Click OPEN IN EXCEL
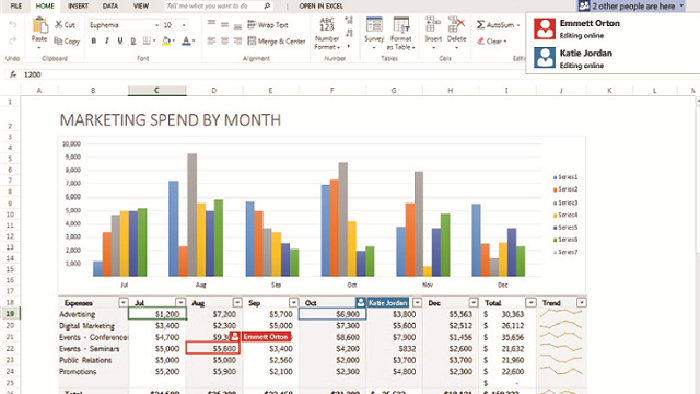 coord(321,6)
